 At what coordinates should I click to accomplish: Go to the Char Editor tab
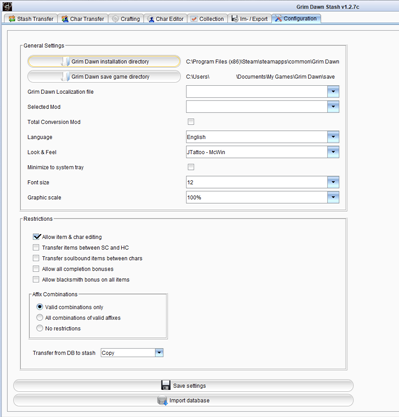pyautogui.click(x=165, y=19)
